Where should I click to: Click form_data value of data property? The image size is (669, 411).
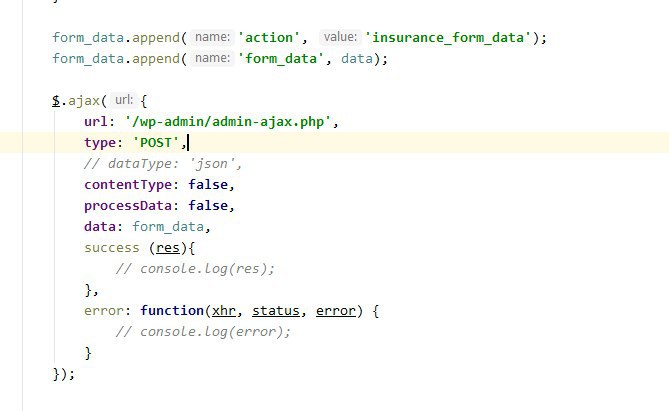168,227
